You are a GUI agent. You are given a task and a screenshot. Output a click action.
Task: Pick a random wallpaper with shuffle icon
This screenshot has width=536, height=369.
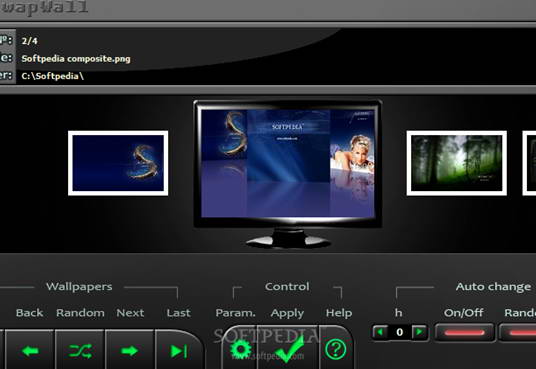point(80,350)
